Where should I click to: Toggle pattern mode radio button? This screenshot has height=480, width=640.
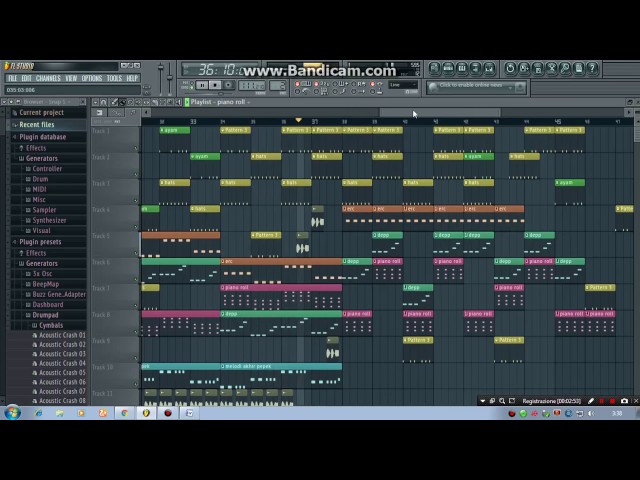[x=192, y=83]
